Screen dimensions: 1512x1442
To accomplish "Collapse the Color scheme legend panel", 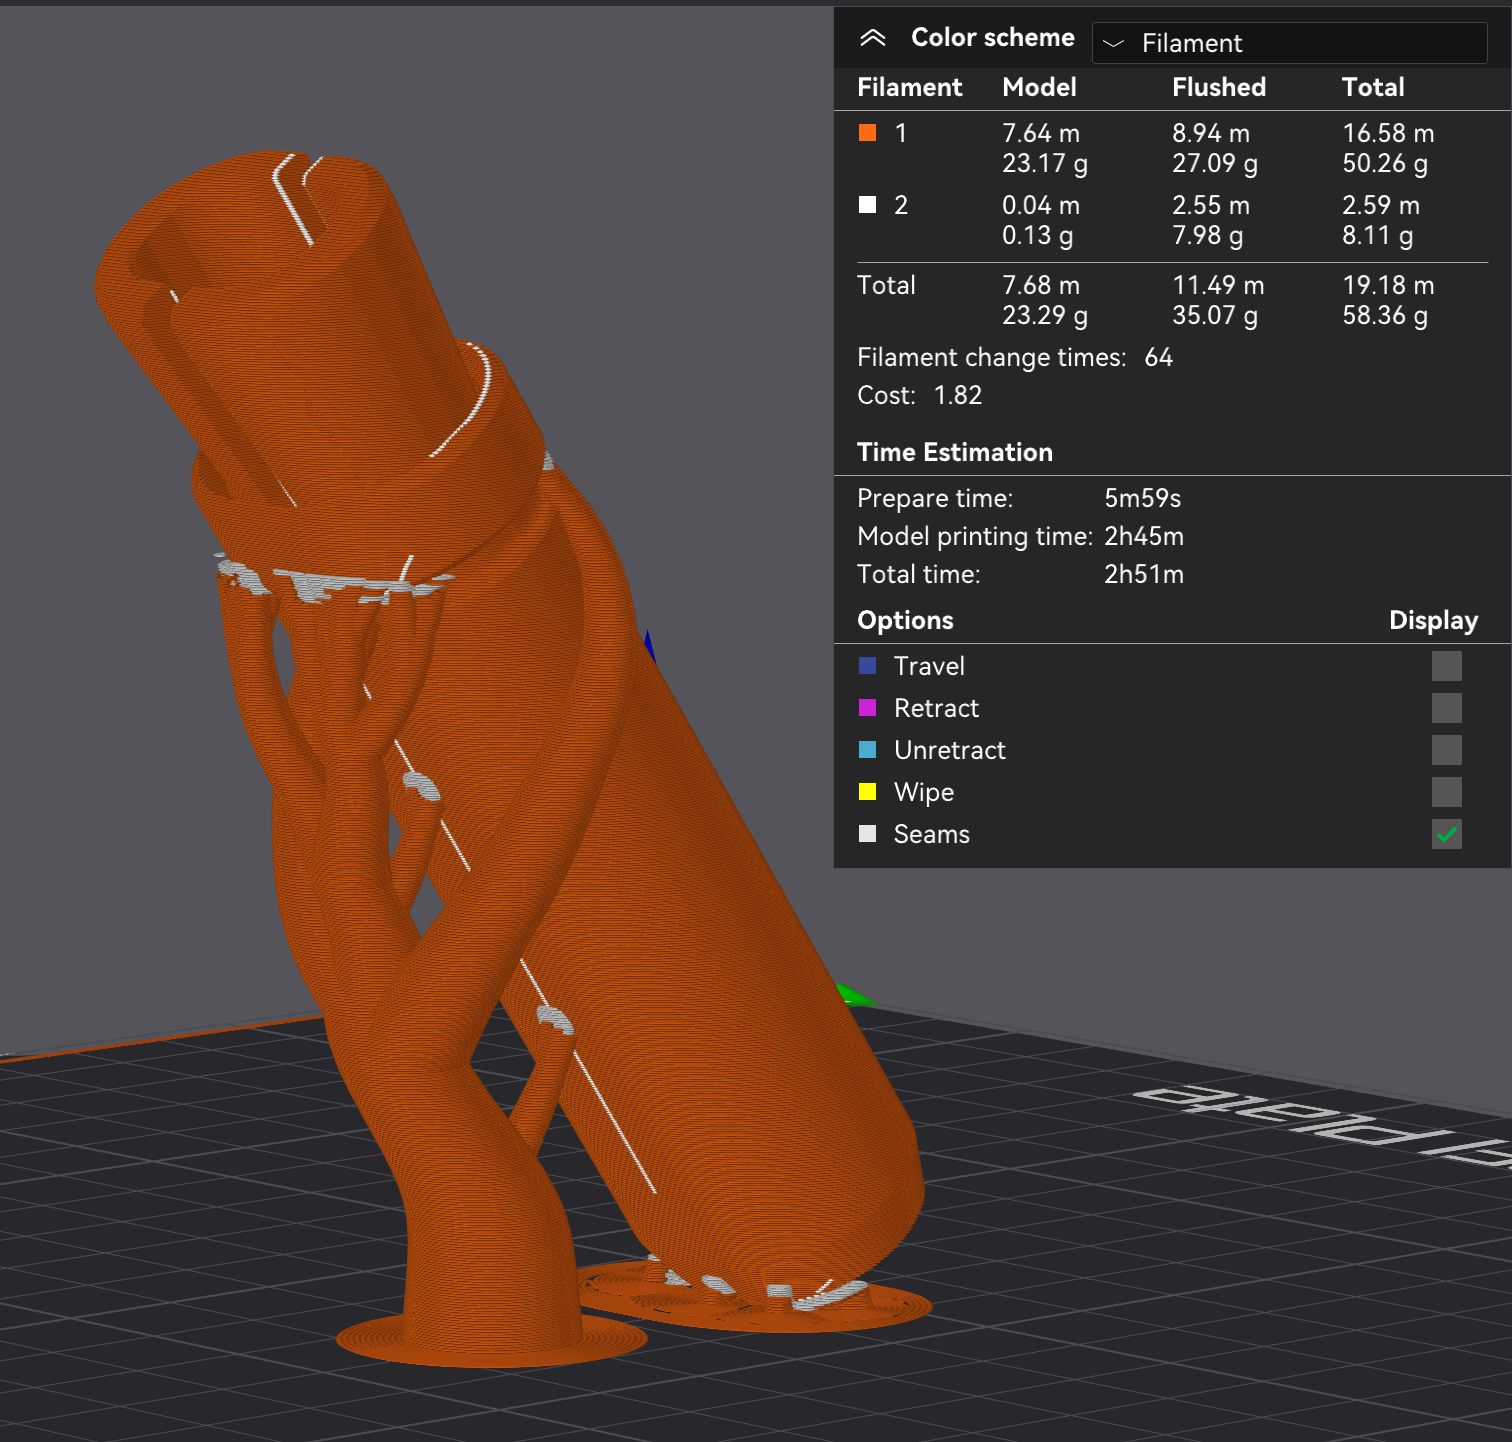I will [873, 38].
